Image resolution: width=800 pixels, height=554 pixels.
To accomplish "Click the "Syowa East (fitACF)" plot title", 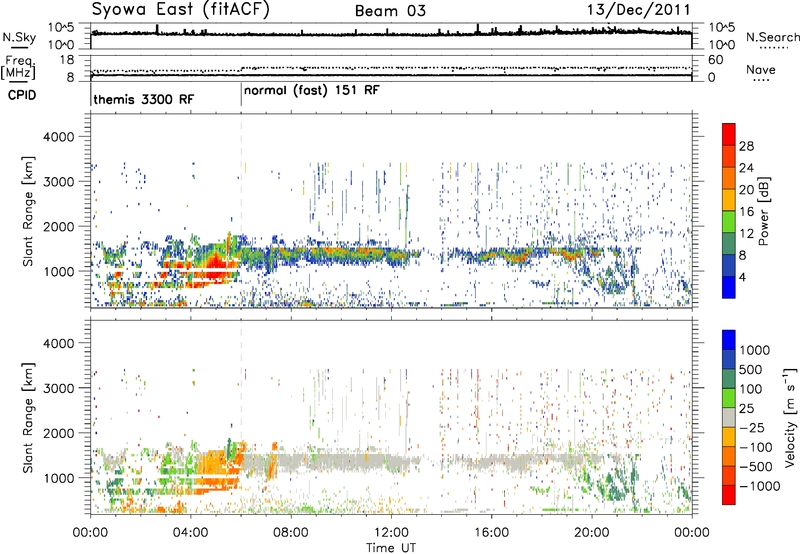I will coord(180,10).
